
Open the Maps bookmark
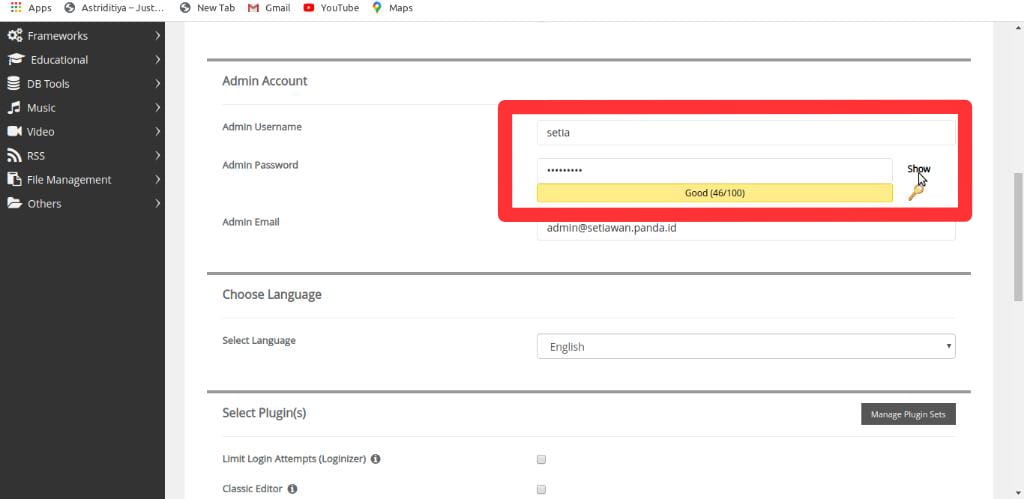392,8
